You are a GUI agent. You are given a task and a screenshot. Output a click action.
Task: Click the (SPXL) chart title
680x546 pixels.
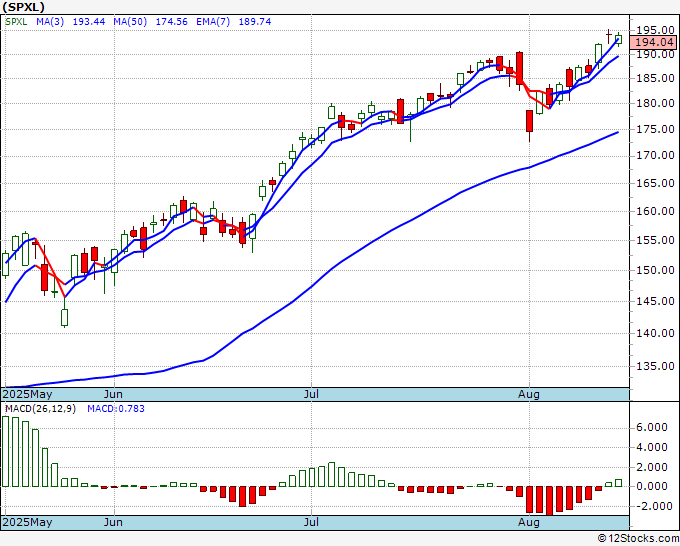click(23, 7)
